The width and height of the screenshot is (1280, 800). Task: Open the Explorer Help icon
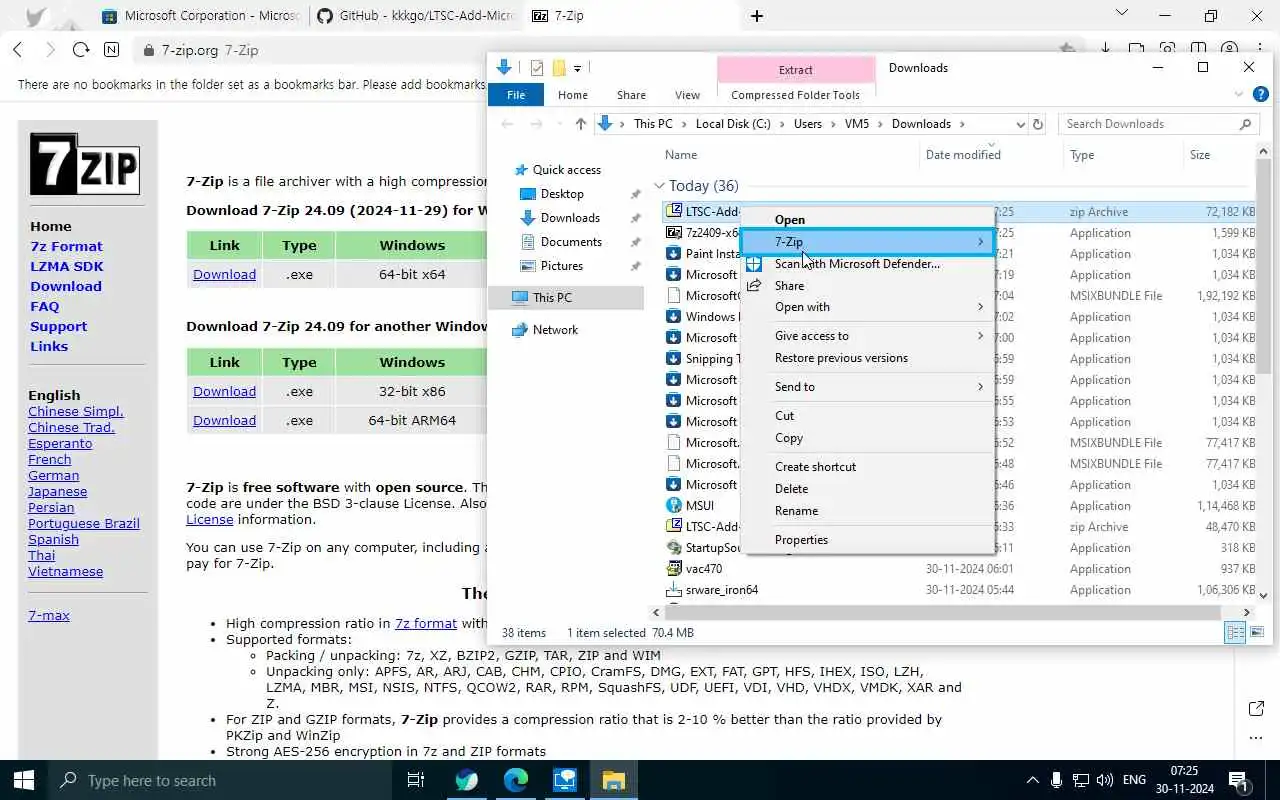pos(1261,95)
